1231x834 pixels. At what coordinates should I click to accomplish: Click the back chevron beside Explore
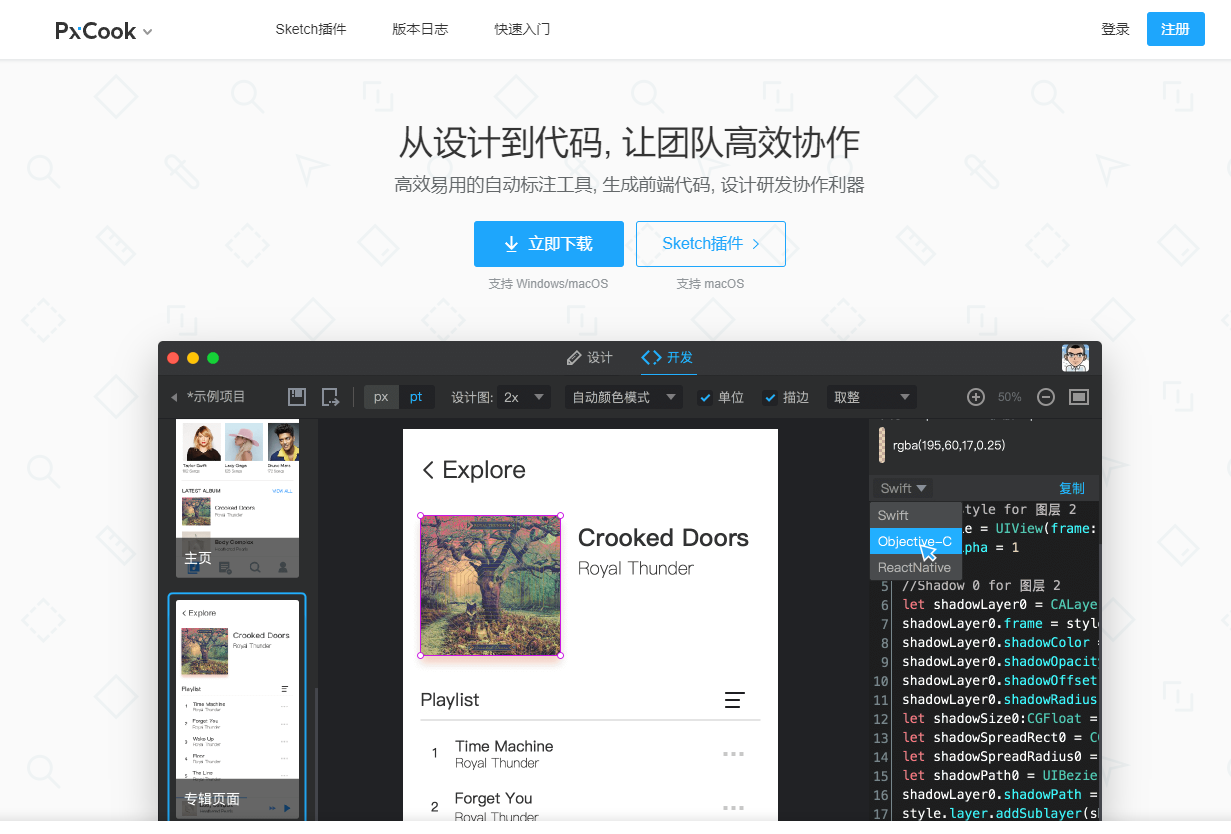point(428,470)
